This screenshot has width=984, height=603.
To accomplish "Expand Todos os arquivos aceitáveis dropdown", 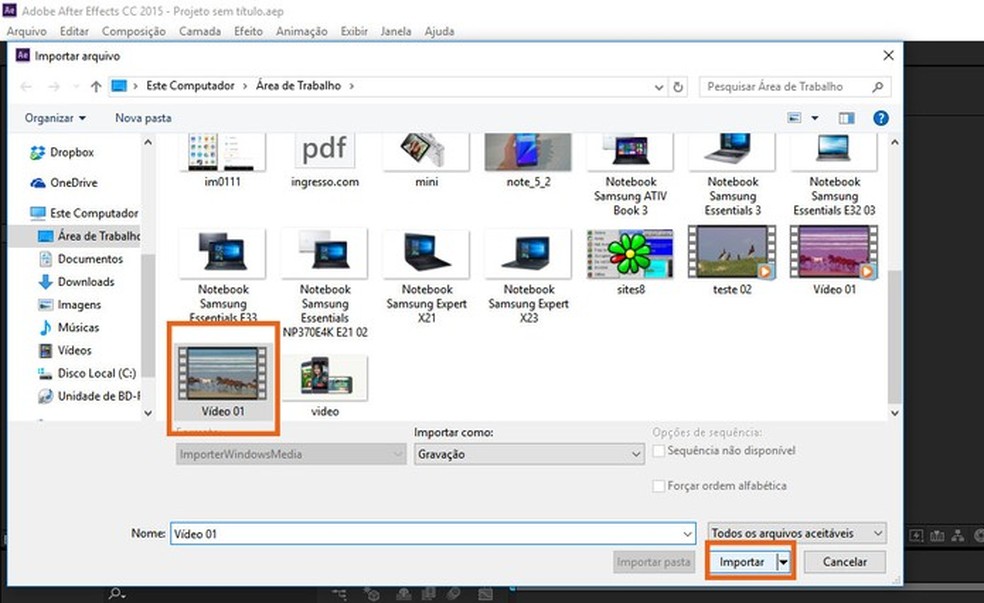I will (x=797, y=534).
